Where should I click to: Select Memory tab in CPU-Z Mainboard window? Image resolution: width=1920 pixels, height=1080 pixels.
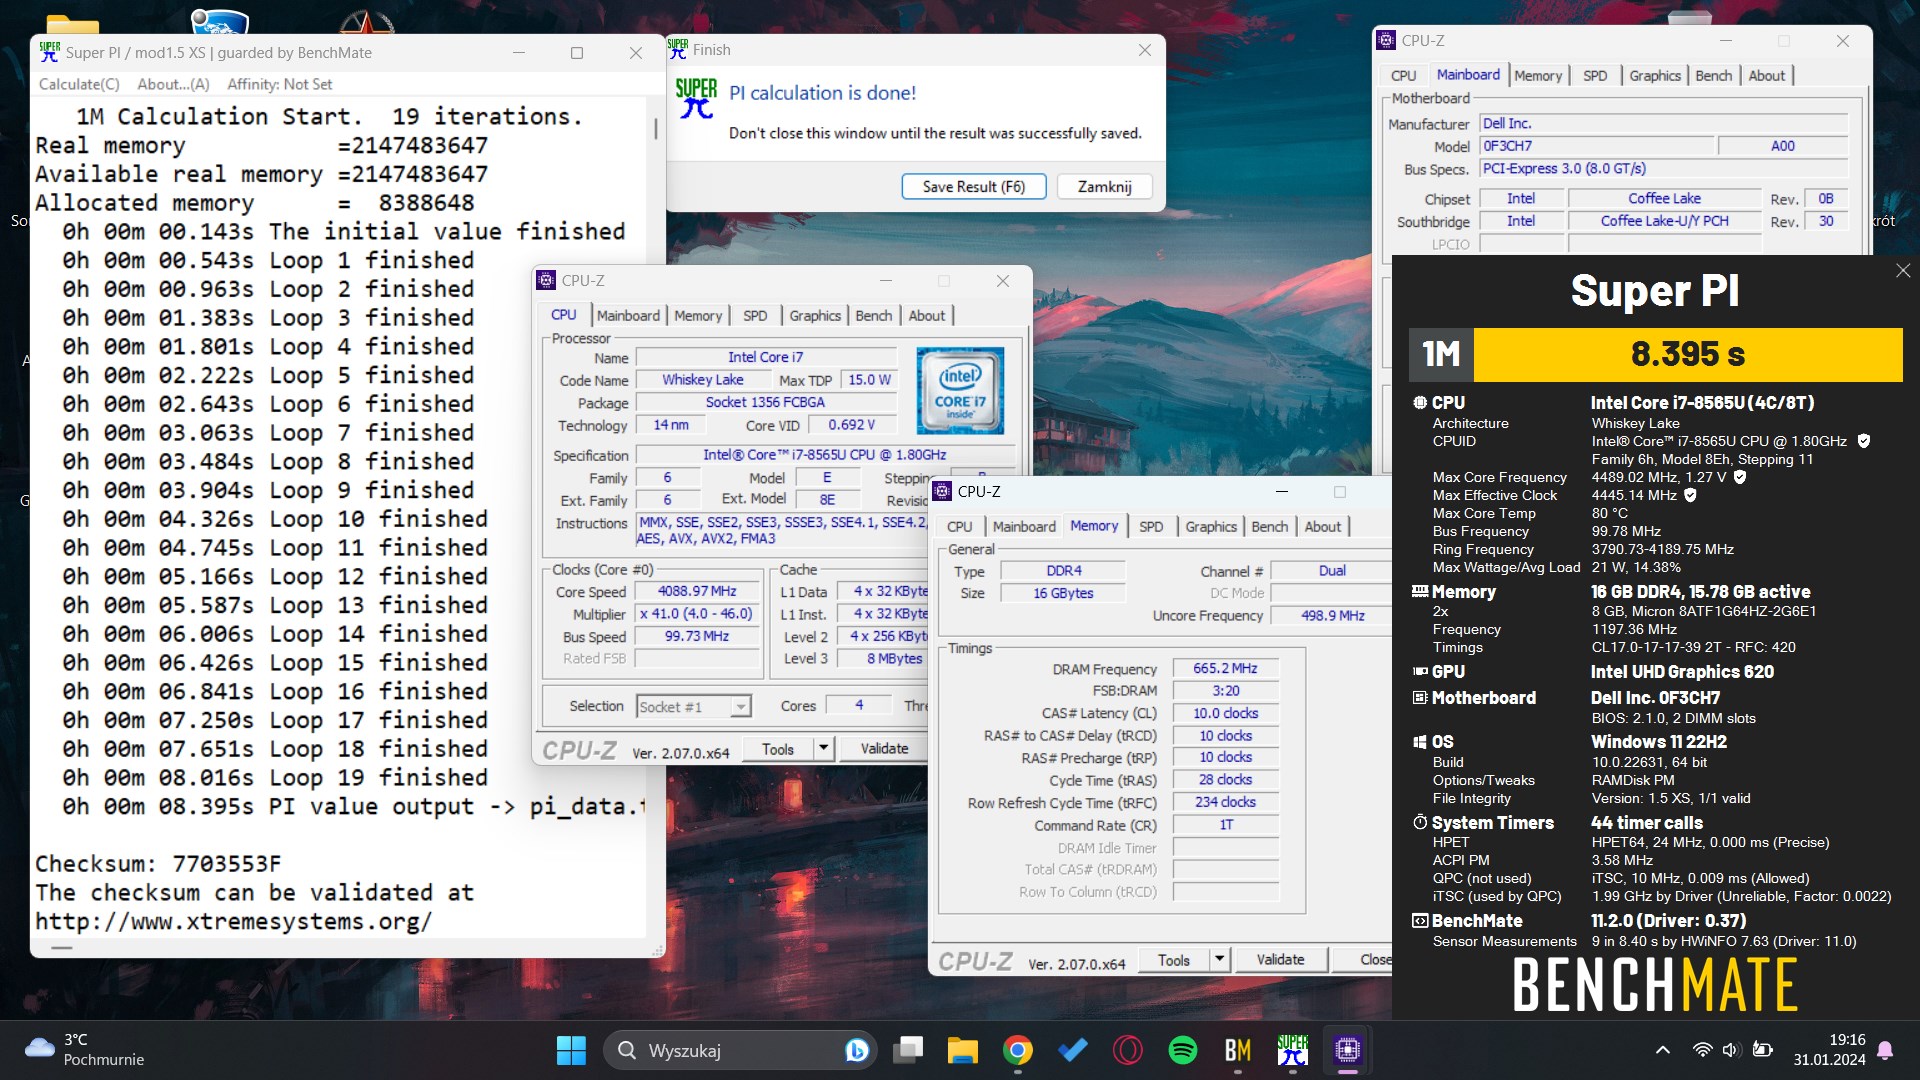1537,75
